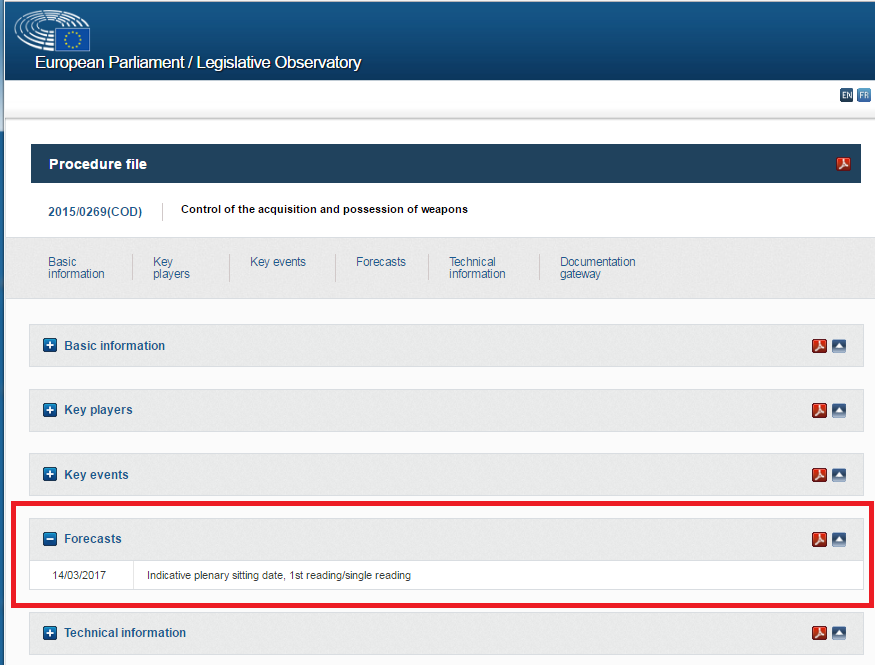Open PDF icon in Basic information row
This screenshot has height=665, width=875.
819,346
